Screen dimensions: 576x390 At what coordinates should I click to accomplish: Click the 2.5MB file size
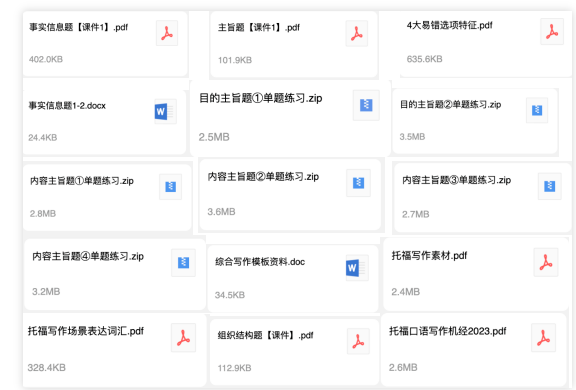[x=214, y=137]
